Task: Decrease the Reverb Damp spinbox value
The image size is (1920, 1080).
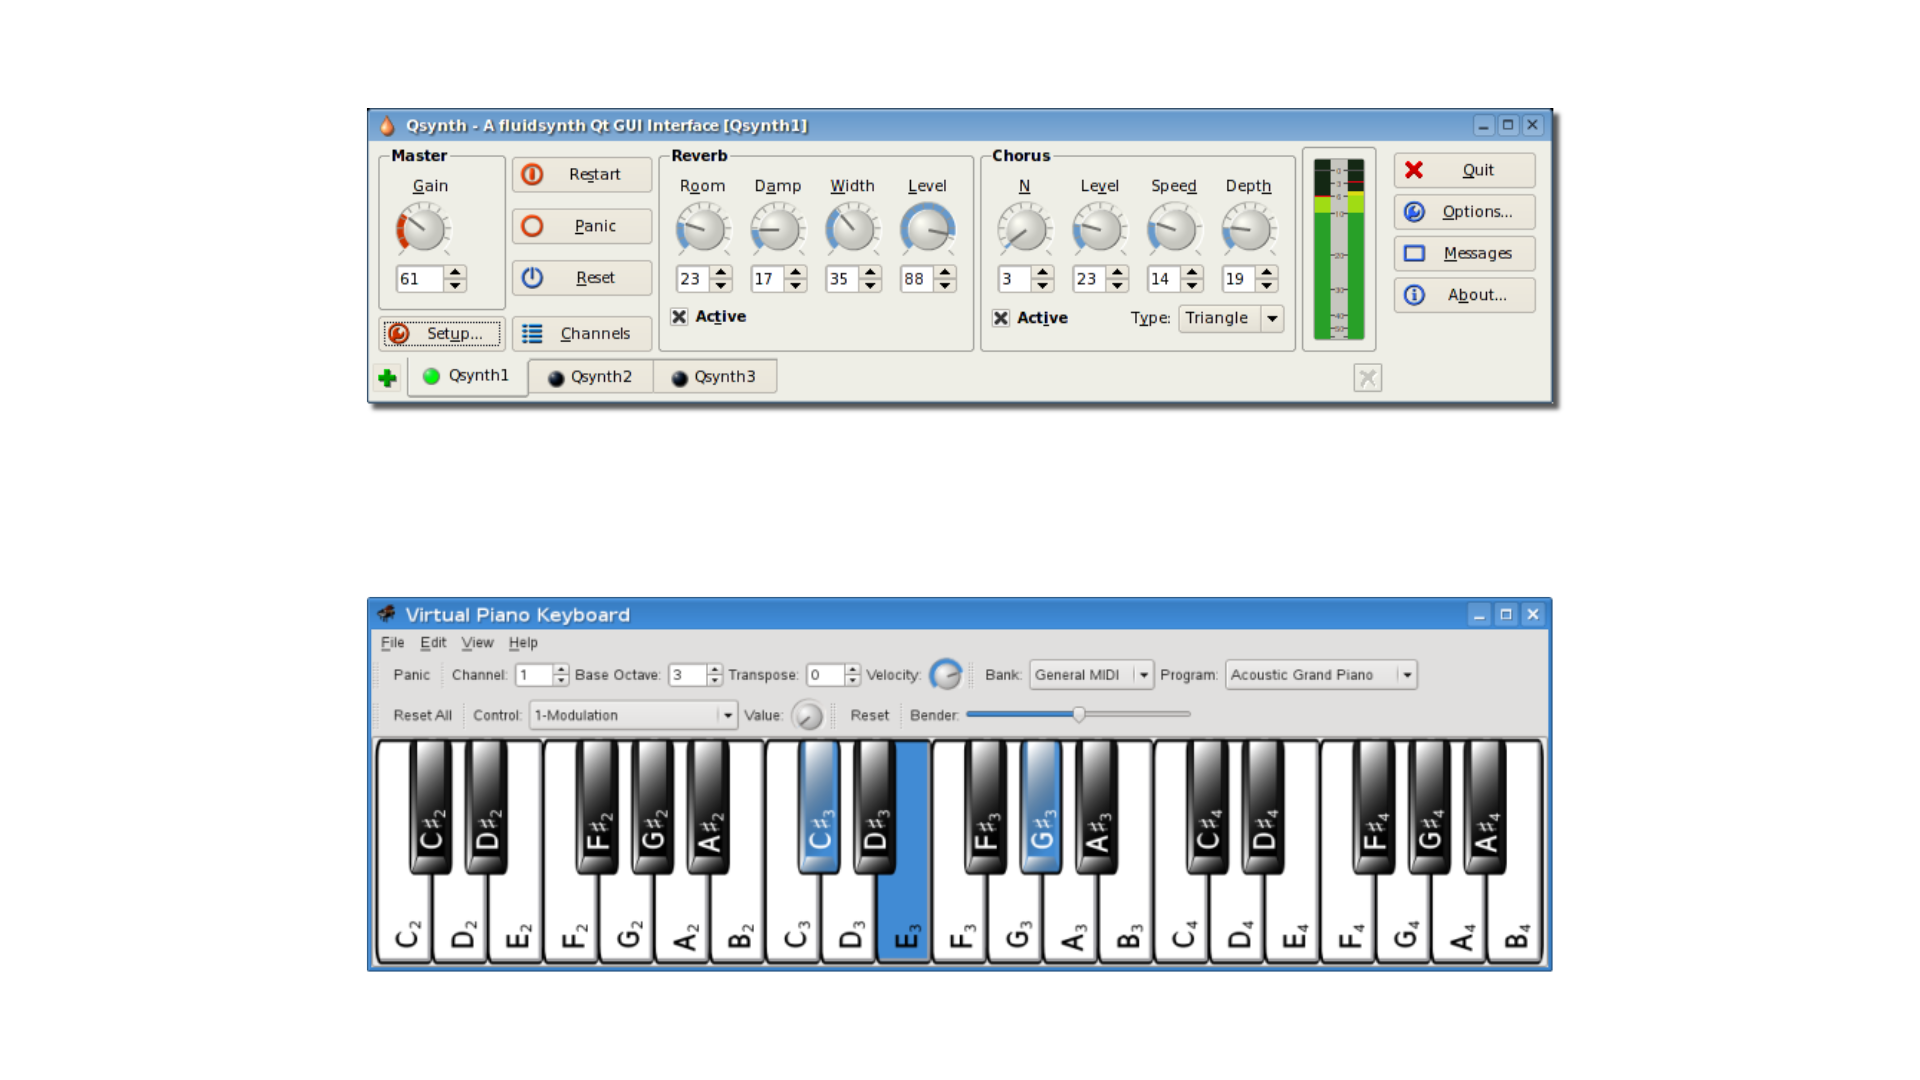Action: tap(796, 286)
